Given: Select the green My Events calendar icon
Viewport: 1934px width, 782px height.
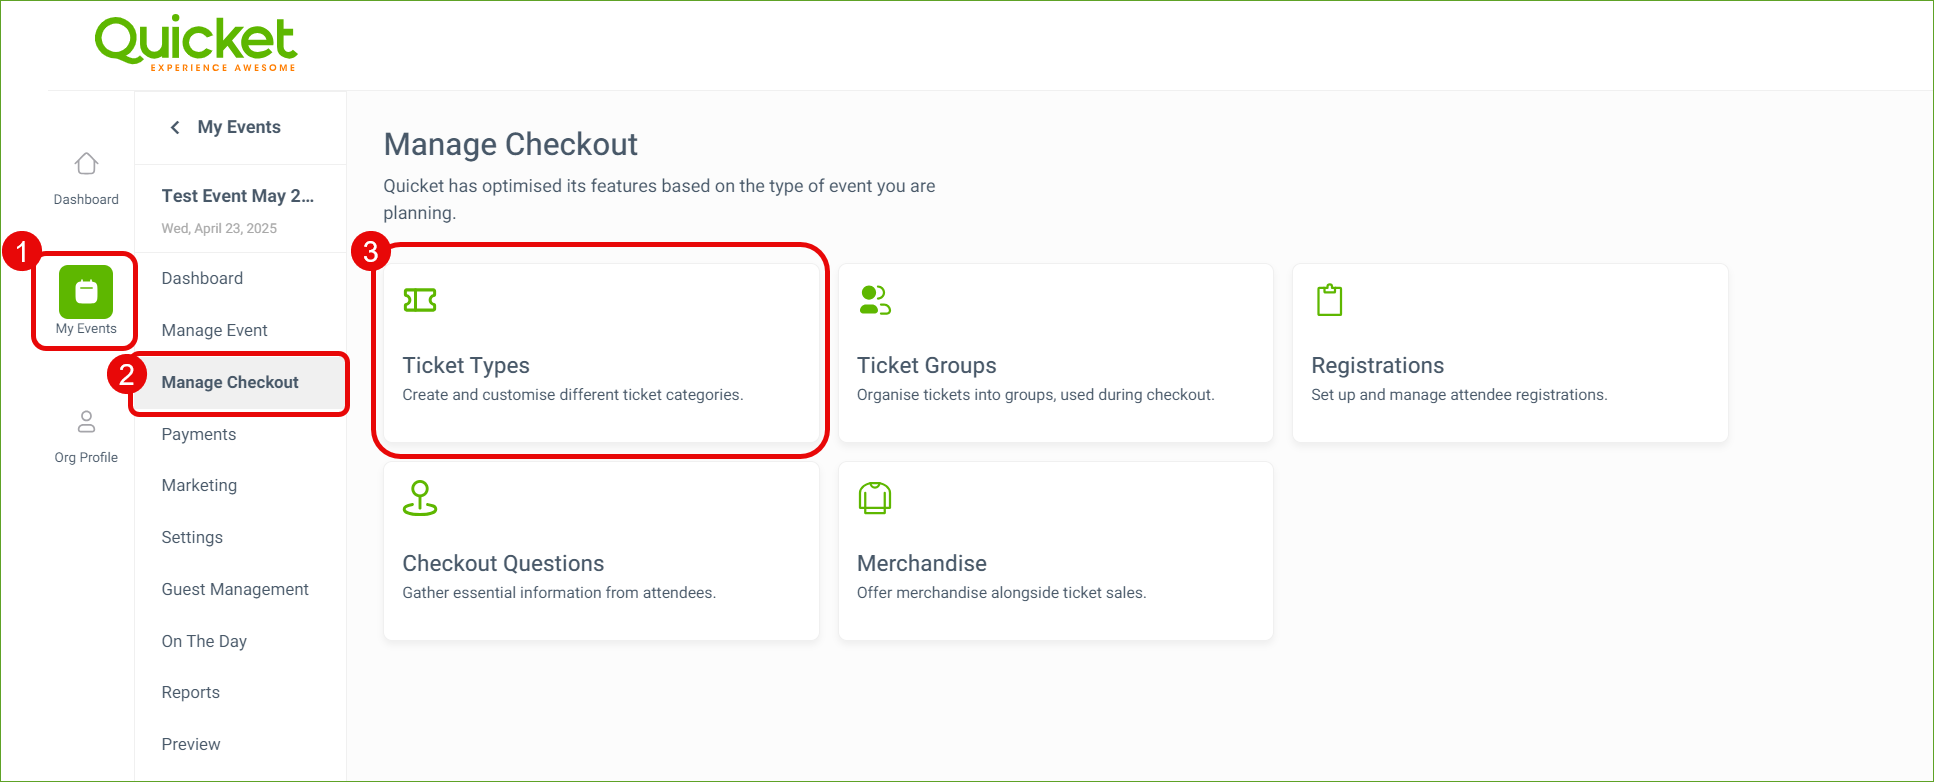Looking at the screenshot, I should click(86, 292).
